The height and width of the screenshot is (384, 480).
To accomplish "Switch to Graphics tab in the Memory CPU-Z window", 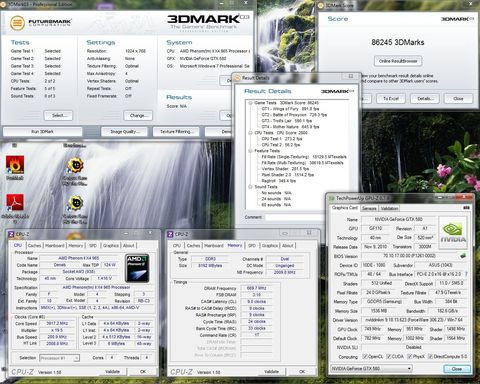I will (270, 245).
